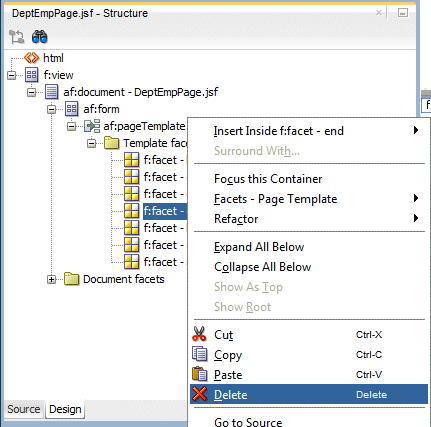Select the html tree label
The width and height of the screenshot is (431, 427).
(x=53, y=58)
